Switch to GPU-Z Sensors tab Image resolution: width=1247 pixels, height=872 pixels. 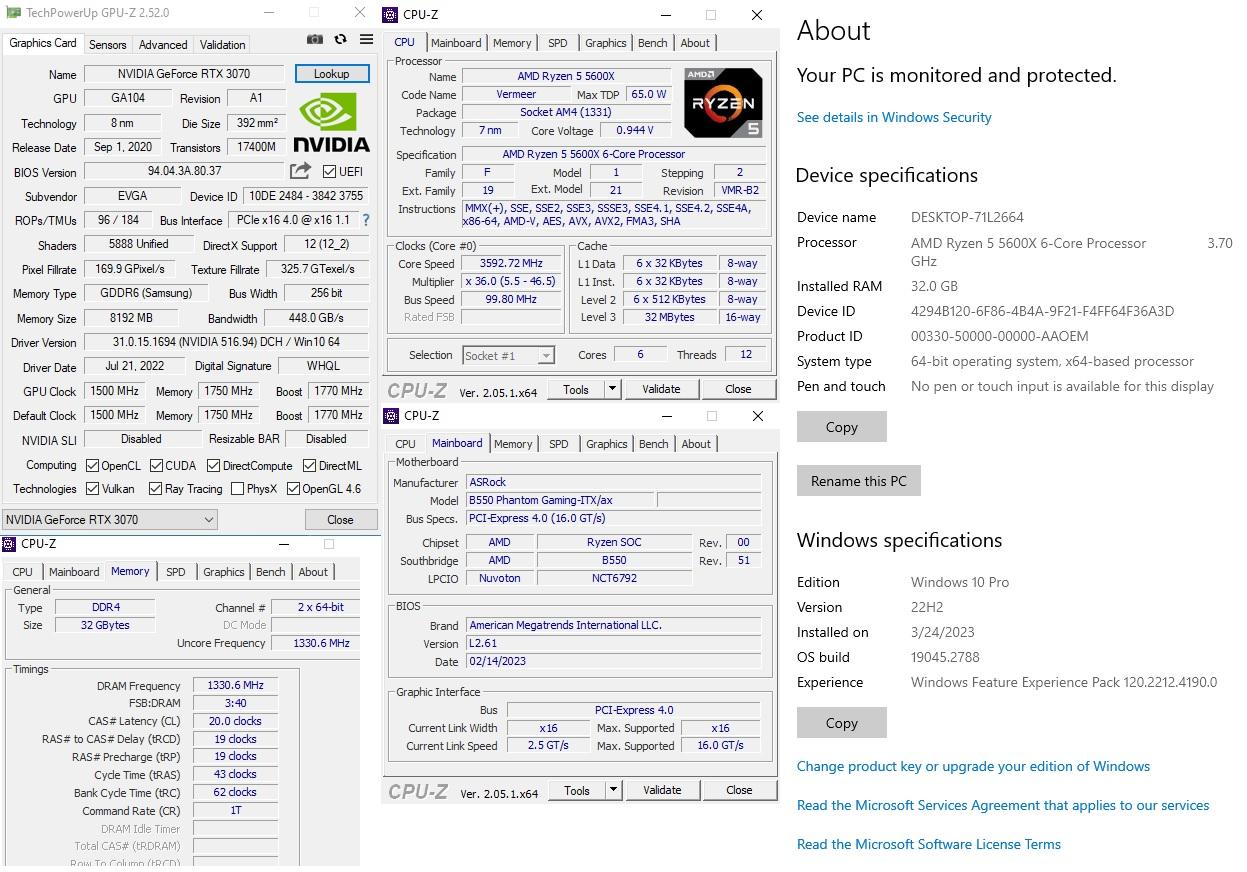pyautogui.click(x=107, y=44)
